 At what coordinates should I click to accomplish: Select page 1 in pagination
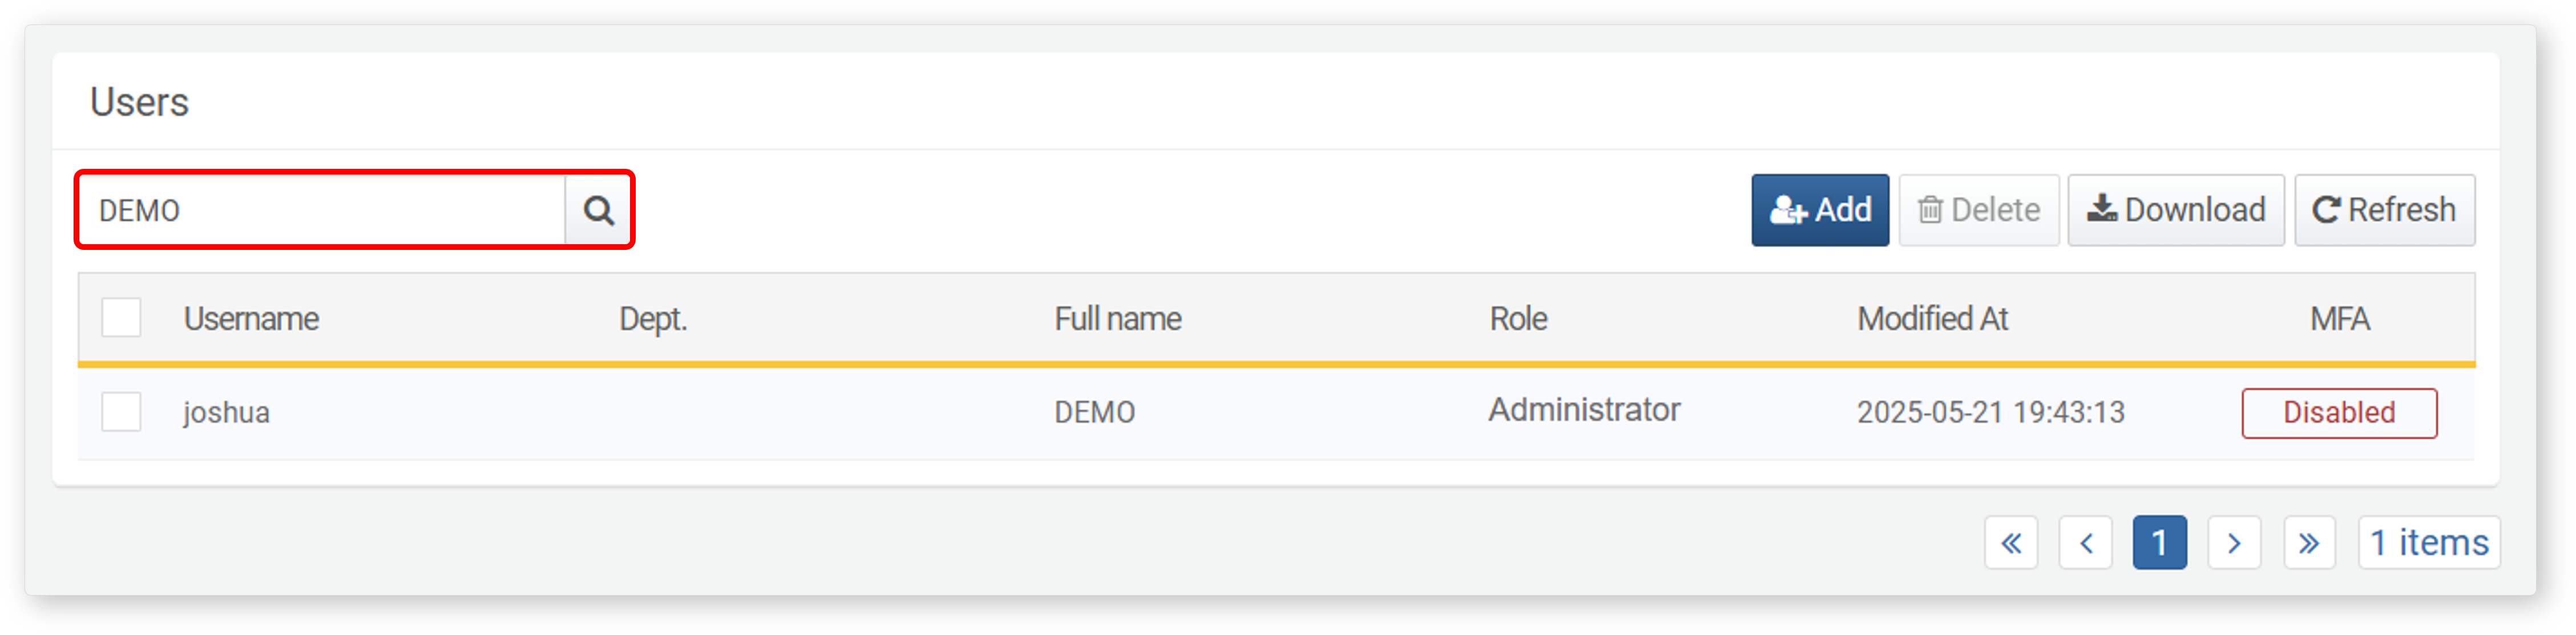pyautogui.click(x=2159, y=543)
